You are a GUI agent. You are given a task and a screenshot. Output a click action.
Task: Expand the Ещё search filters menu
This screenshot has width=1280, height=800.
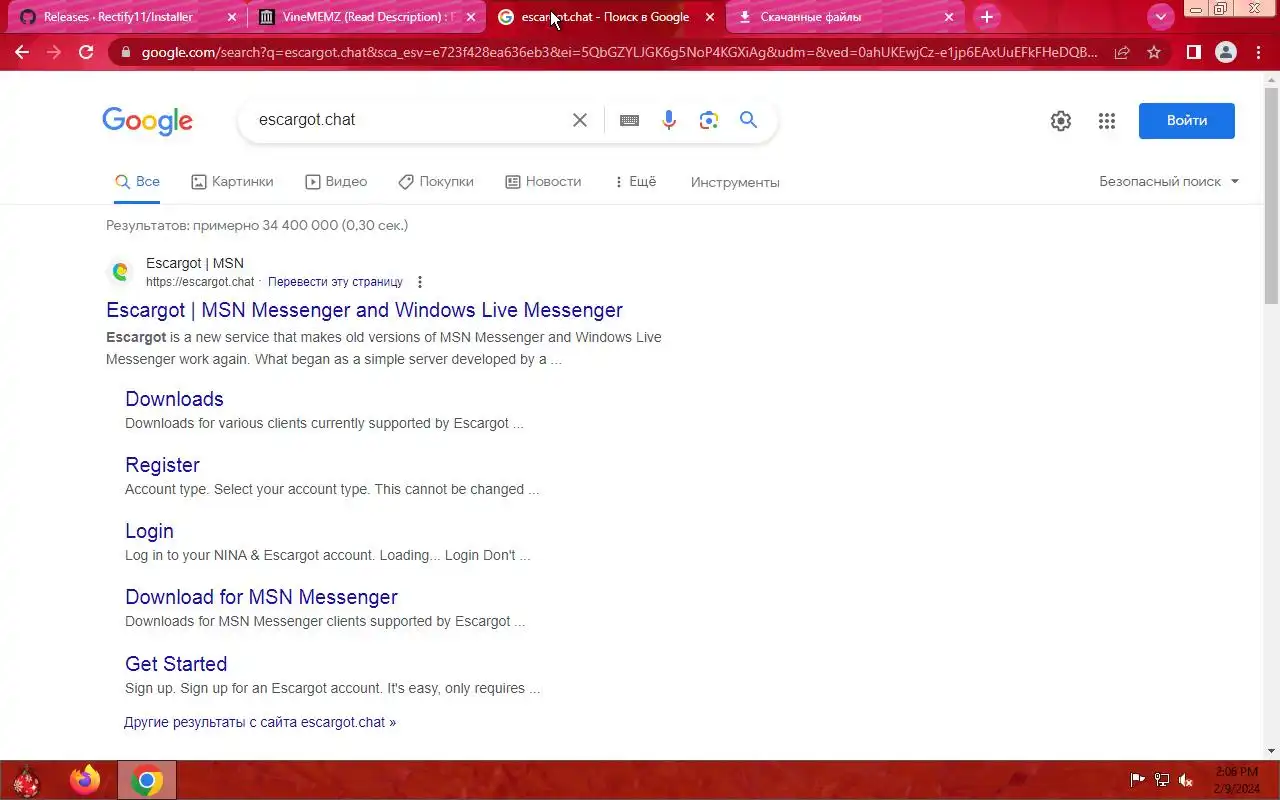635,181
